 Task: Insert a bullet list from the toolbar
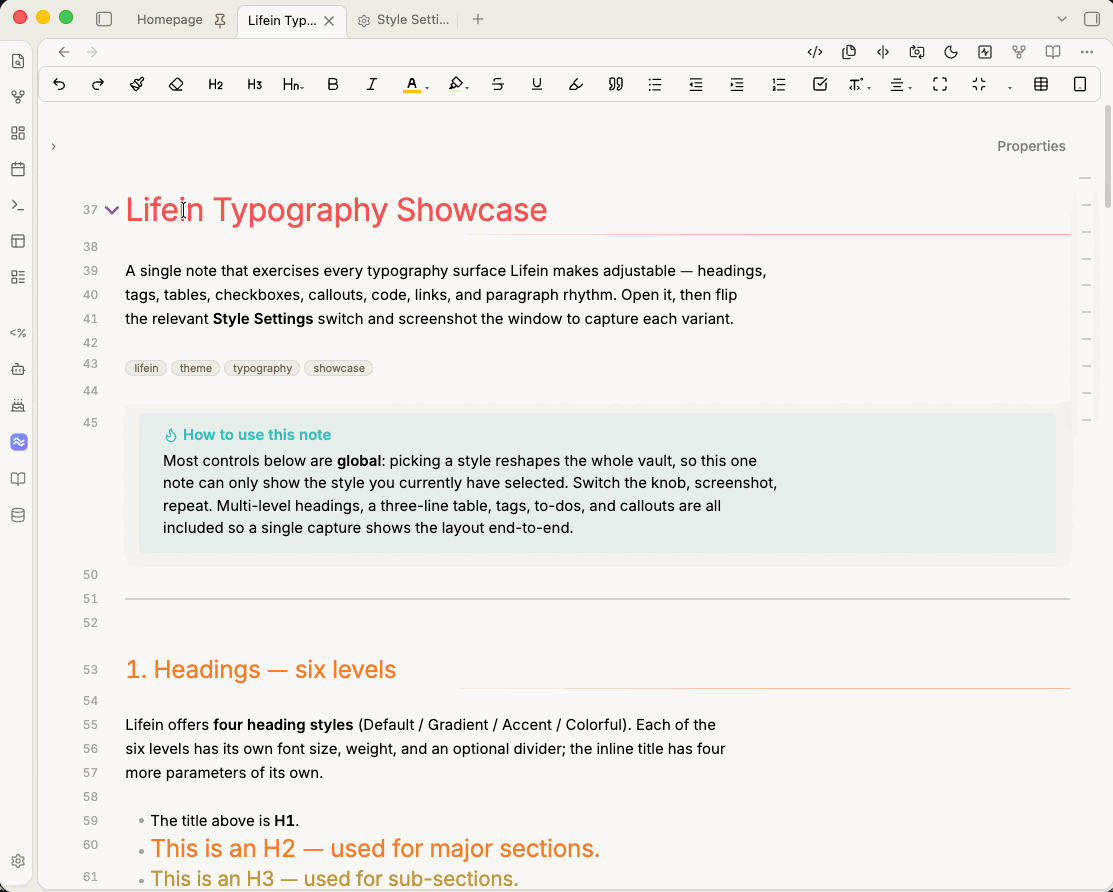654,84
